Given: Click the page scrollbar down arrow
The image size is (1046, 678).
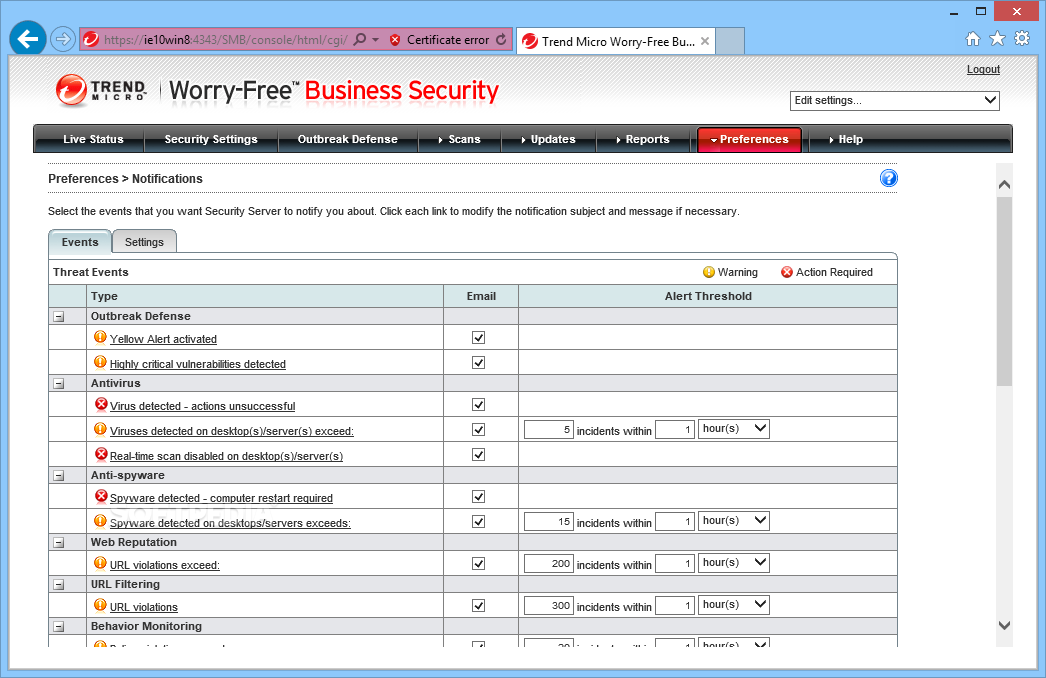Looking at the screenshot, I should [x=1004, y=625].
